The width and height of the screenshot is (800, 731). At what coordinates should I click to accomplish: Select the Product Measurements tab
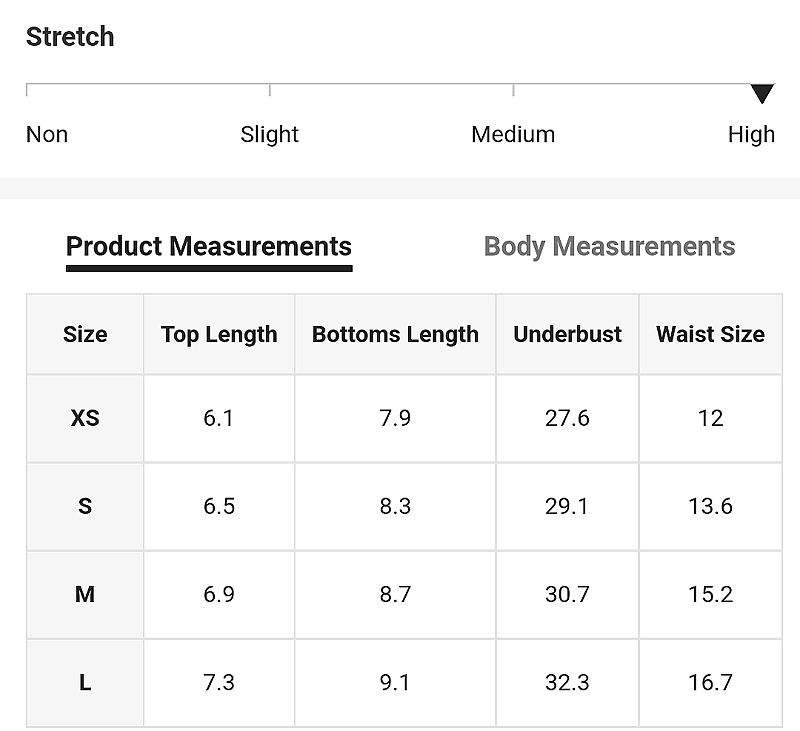pyautogui.click(x=209, y=247)
